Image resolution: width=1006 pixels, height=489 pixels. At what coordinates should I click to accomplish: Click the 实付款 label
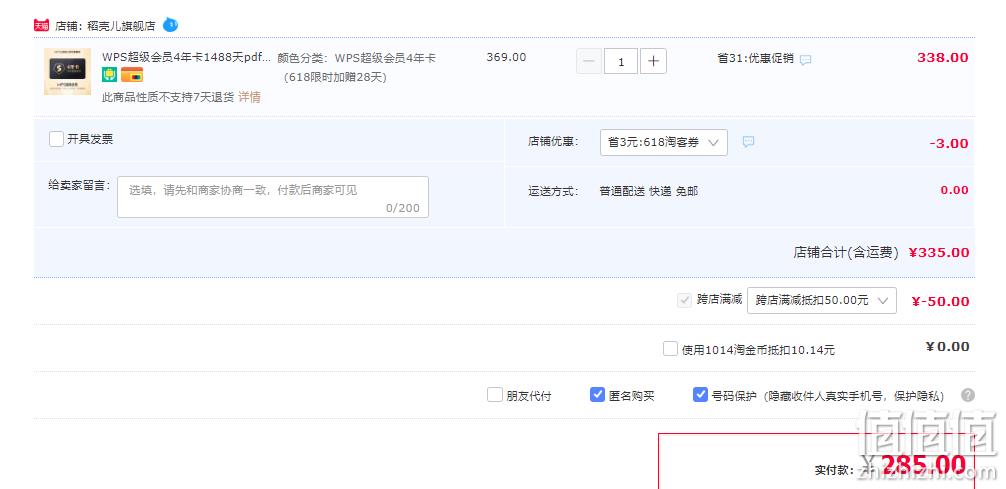coord(834,470)
